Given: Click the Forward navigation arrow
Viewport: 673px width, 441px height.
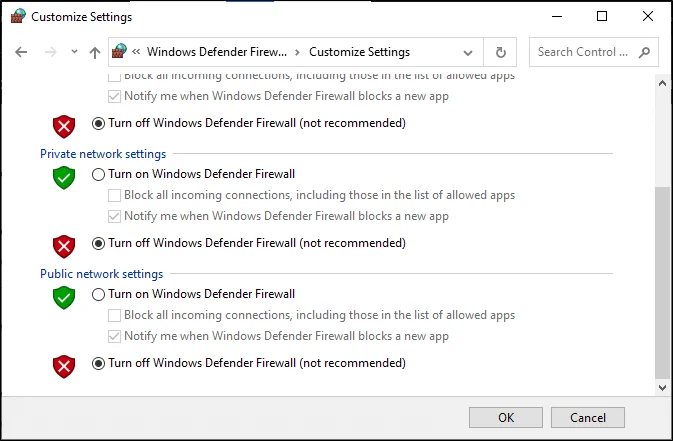Looking at the screenshot, I should click(x=51, y=52).
